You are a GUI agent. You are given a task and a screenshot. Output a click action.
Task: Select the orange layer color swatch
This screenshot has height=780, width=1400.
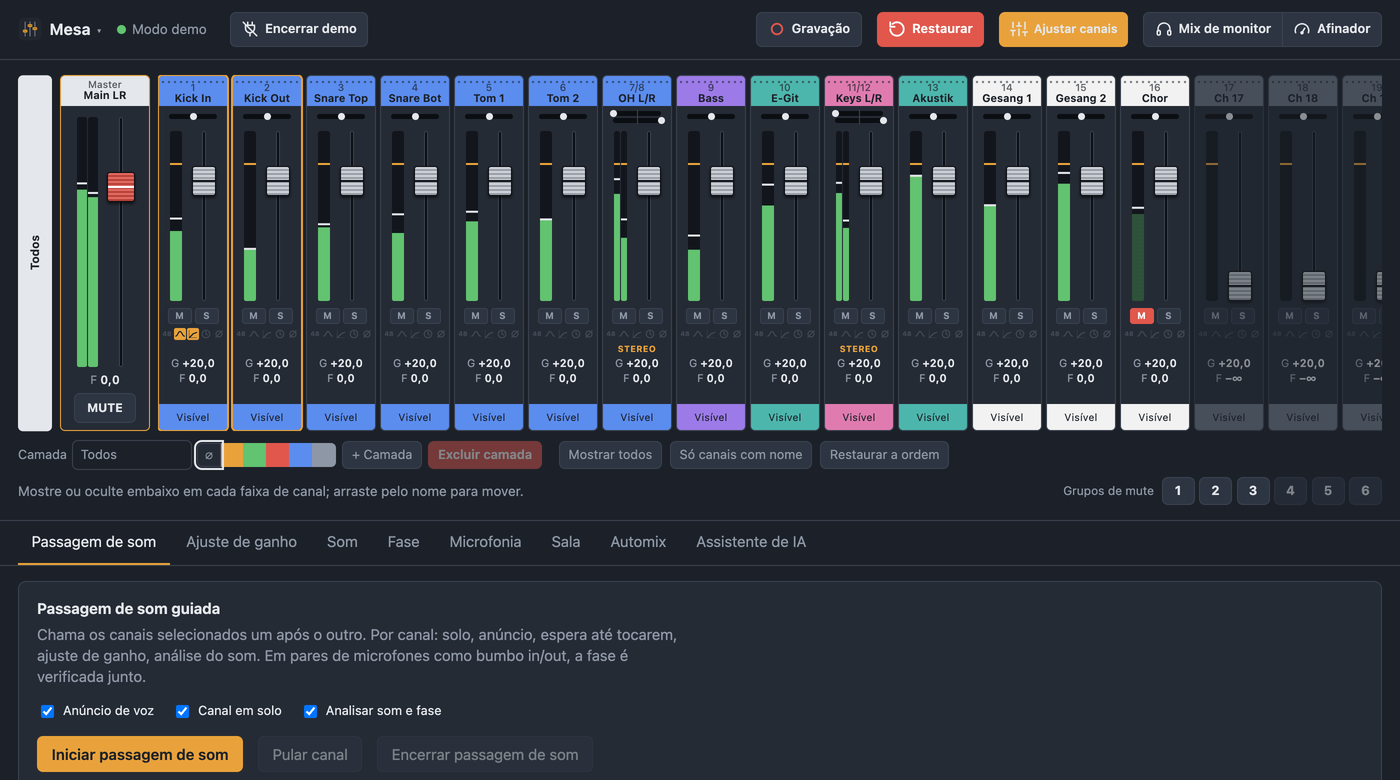coord(232,455)
